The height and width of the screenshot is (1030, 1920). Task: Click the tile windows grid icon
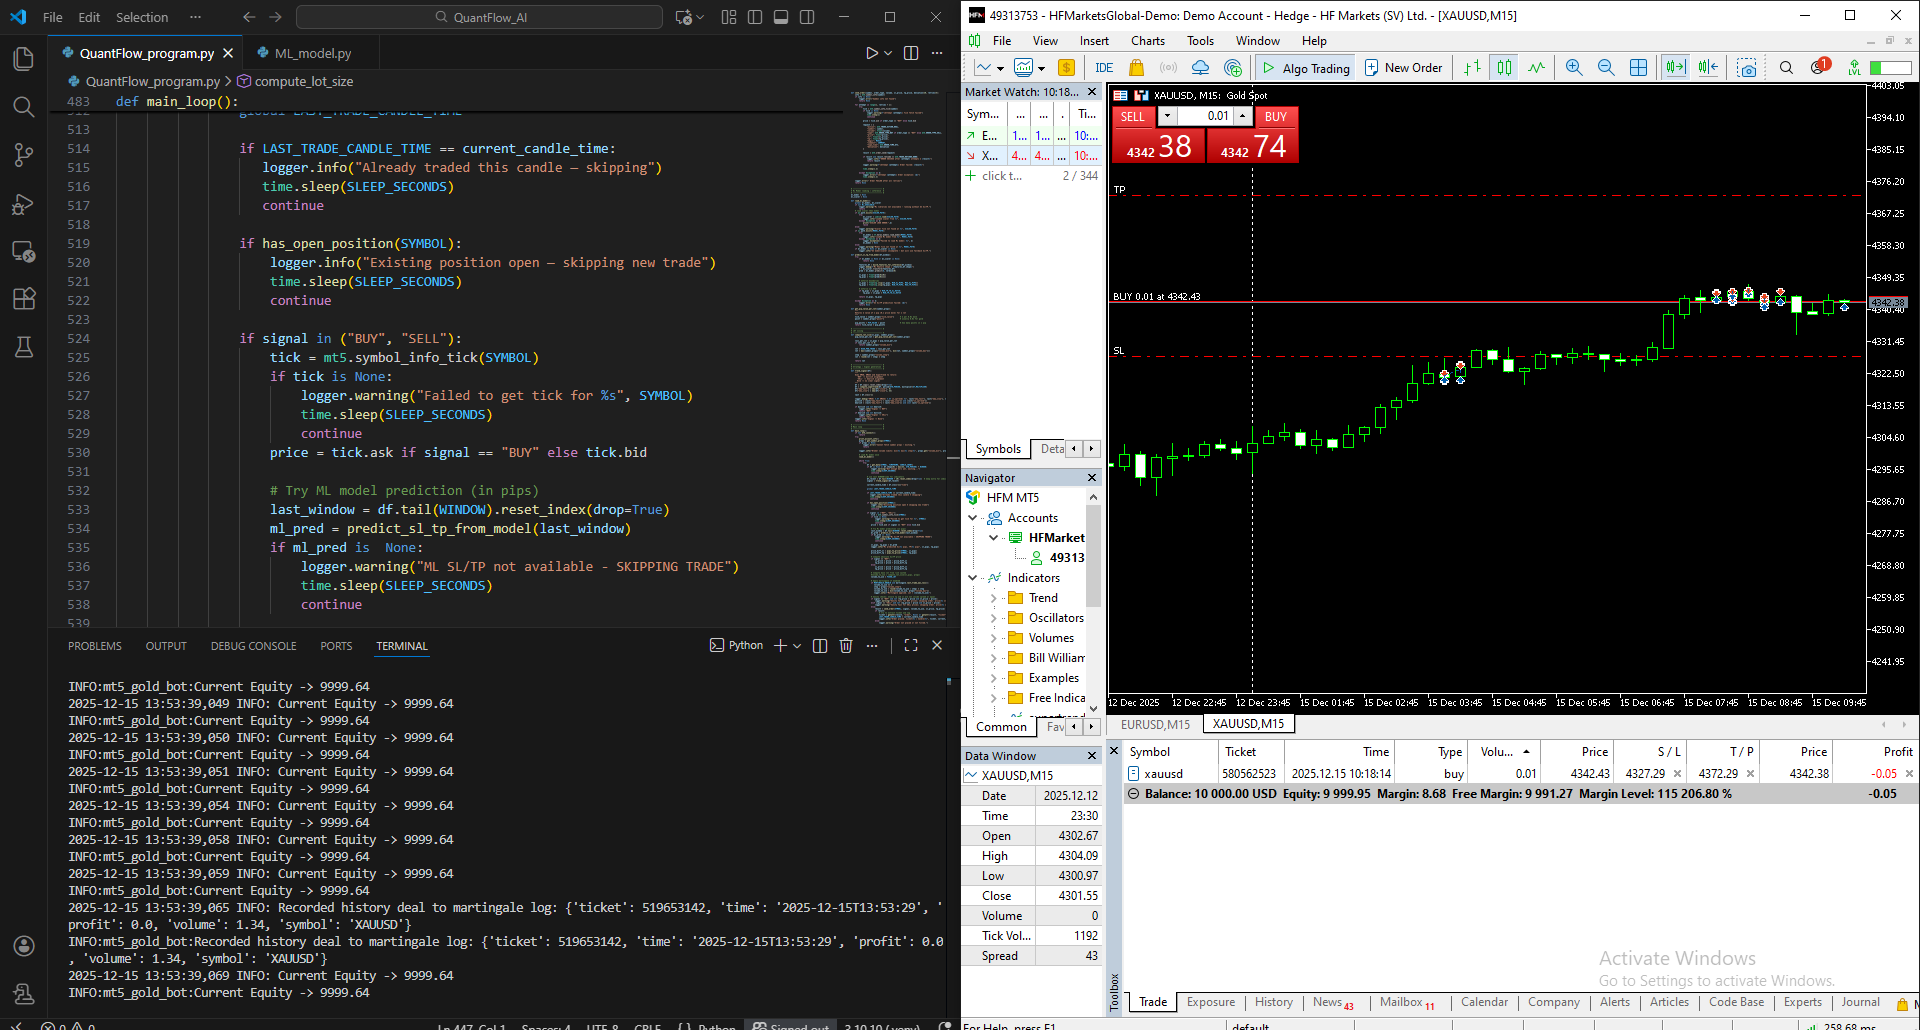[1638, 67]
